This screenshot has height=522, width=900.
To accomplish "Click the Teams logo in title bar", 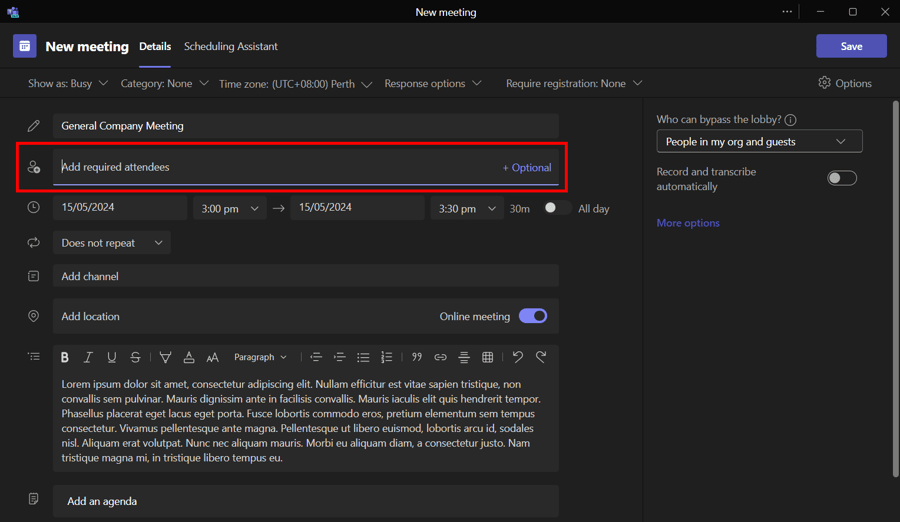I will [13, 12].
